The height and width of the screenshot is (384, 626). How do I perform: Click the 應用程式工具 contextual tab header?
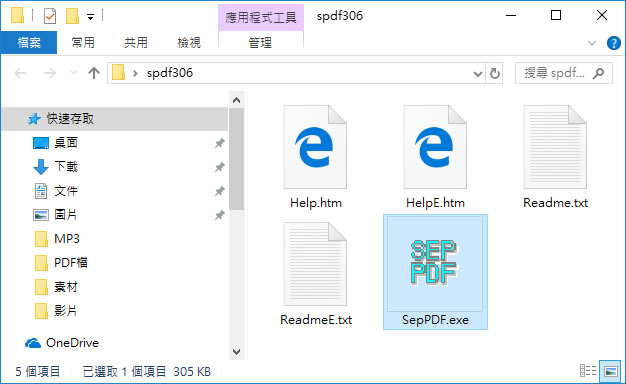[261, 18]
